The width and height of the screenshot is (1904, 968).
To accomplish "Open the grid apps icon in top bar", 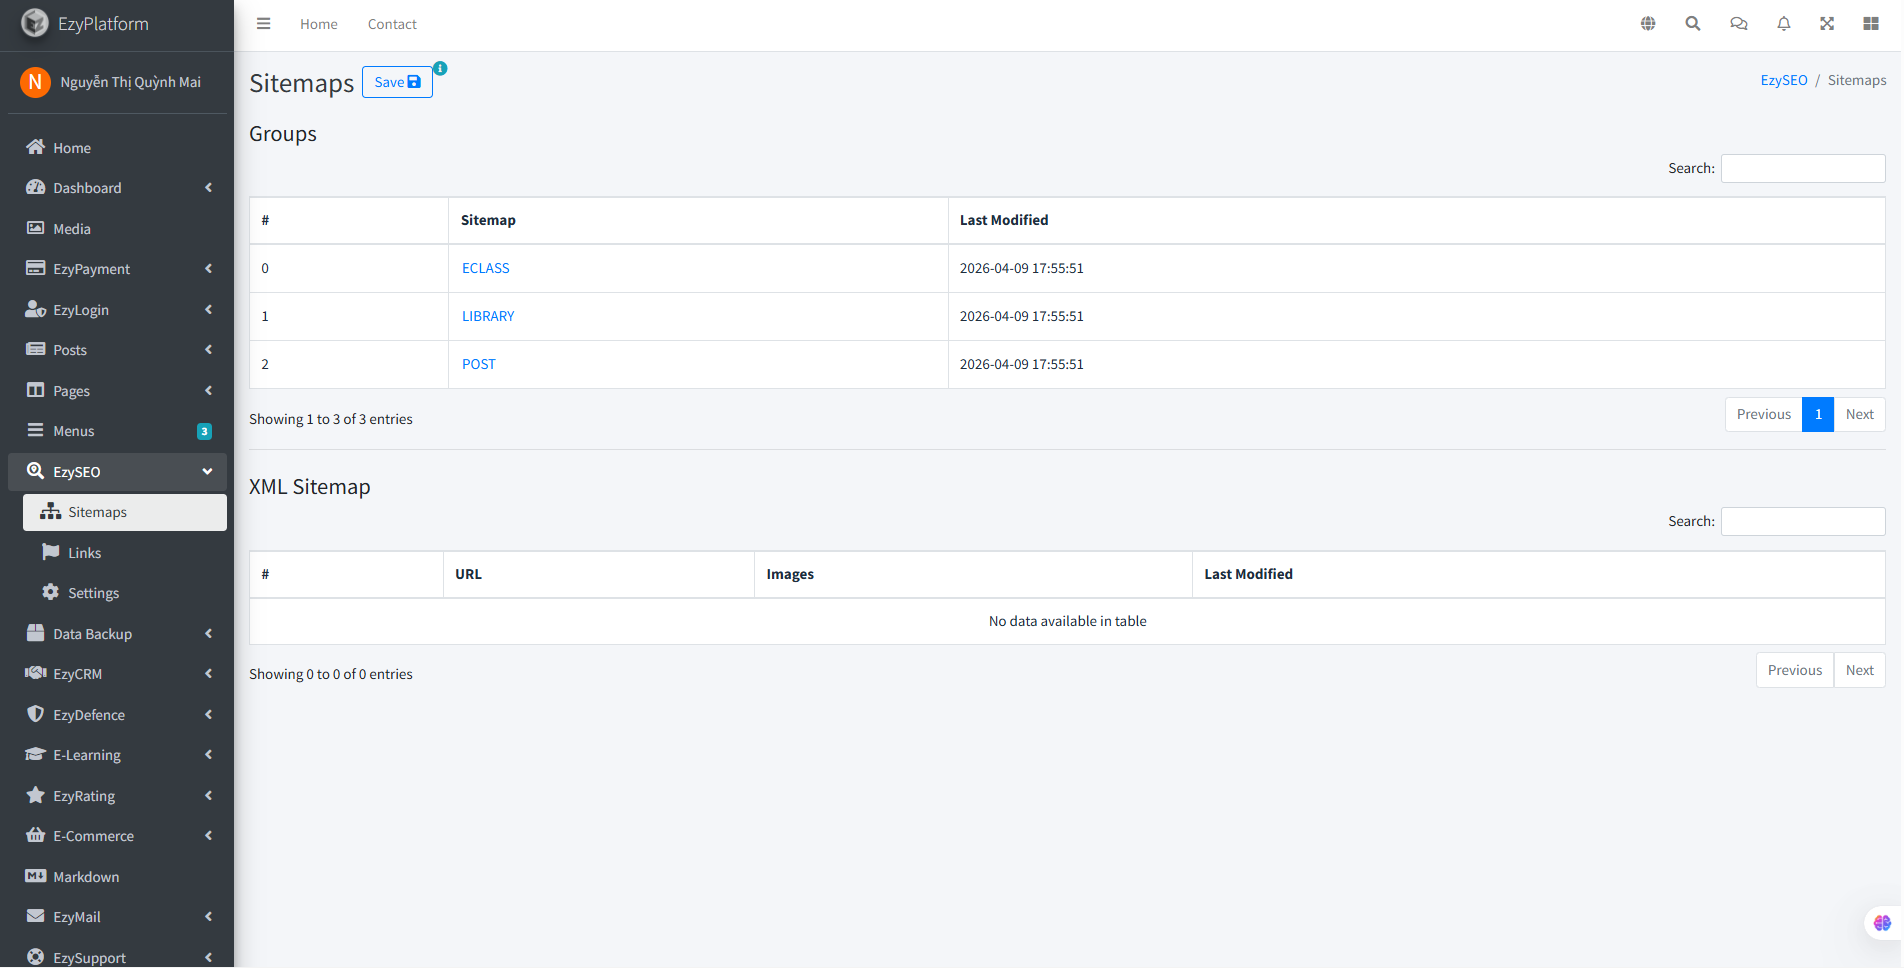I will pos(1870,24).
